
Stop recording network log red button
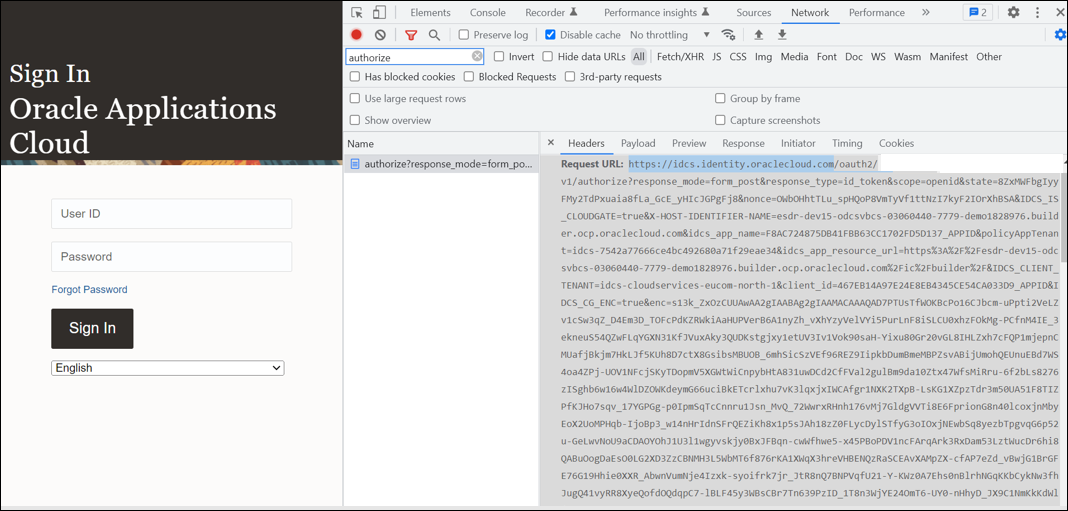tap(356, 35)
